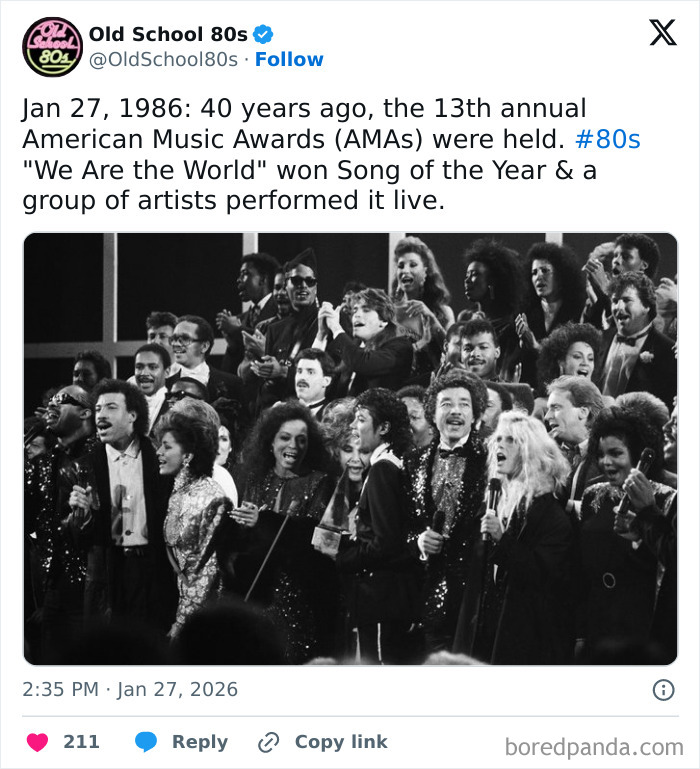Open the black-and-white group performance photo
Screen dimensions: 700x769
(350, 448)
